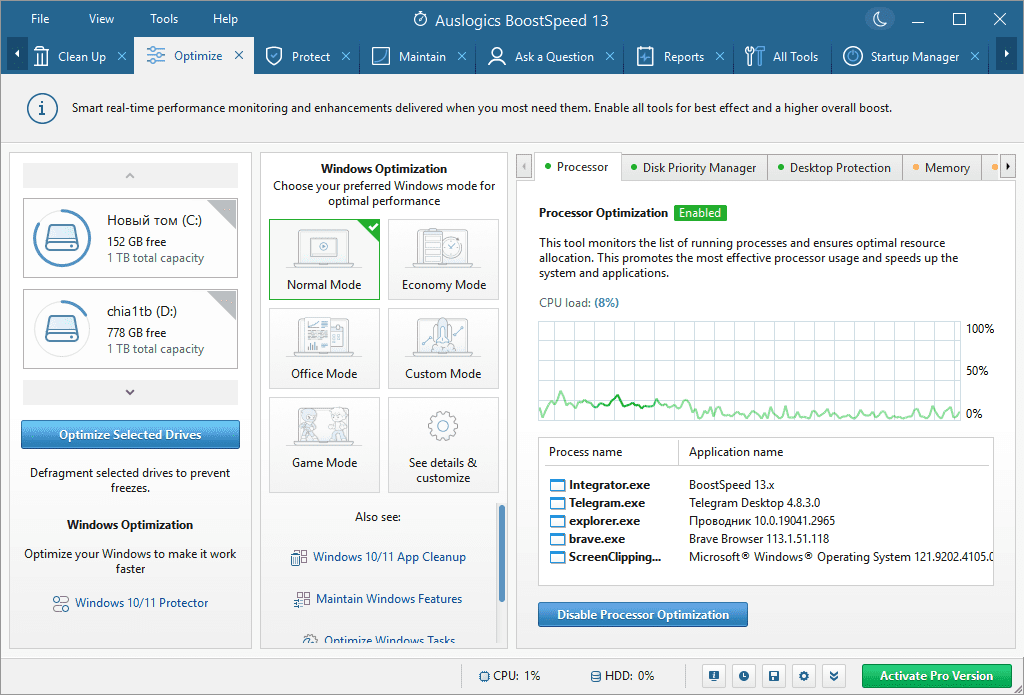Open the Startup Manager tab
The height and width of the screenshot is (695, 1024).
901,57
